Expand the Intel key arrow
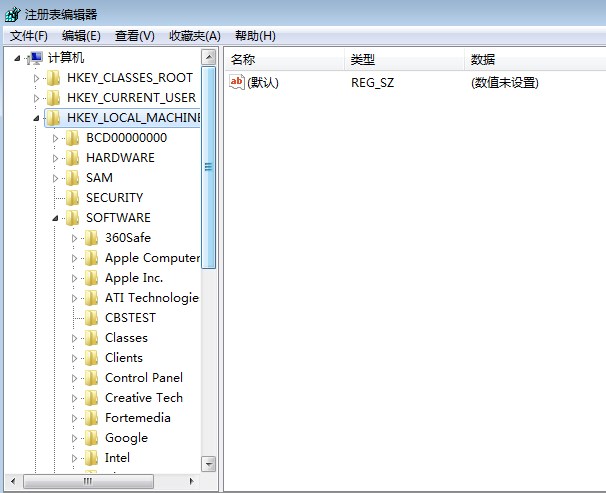The height and width of the screenshot is (493, 606). (x=75, y=459)
